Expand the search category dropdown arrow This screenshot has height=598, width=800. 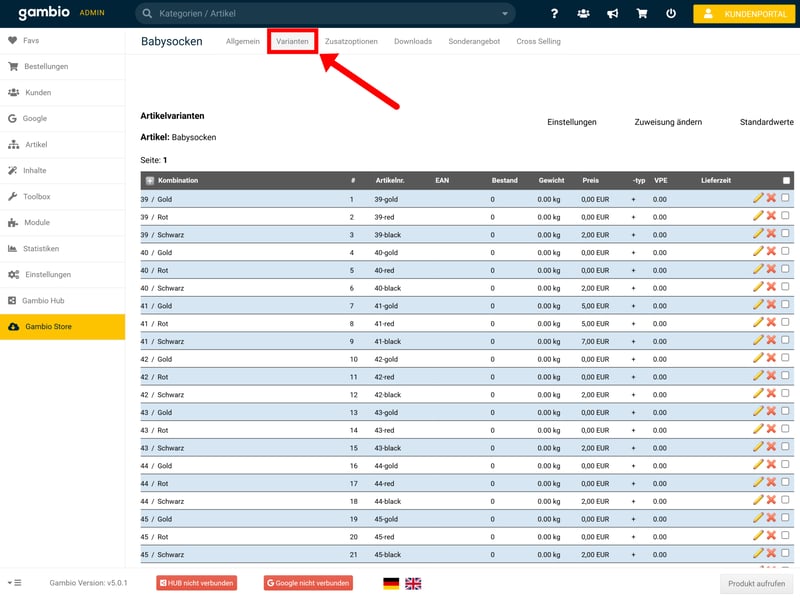(x=505, y=14)
